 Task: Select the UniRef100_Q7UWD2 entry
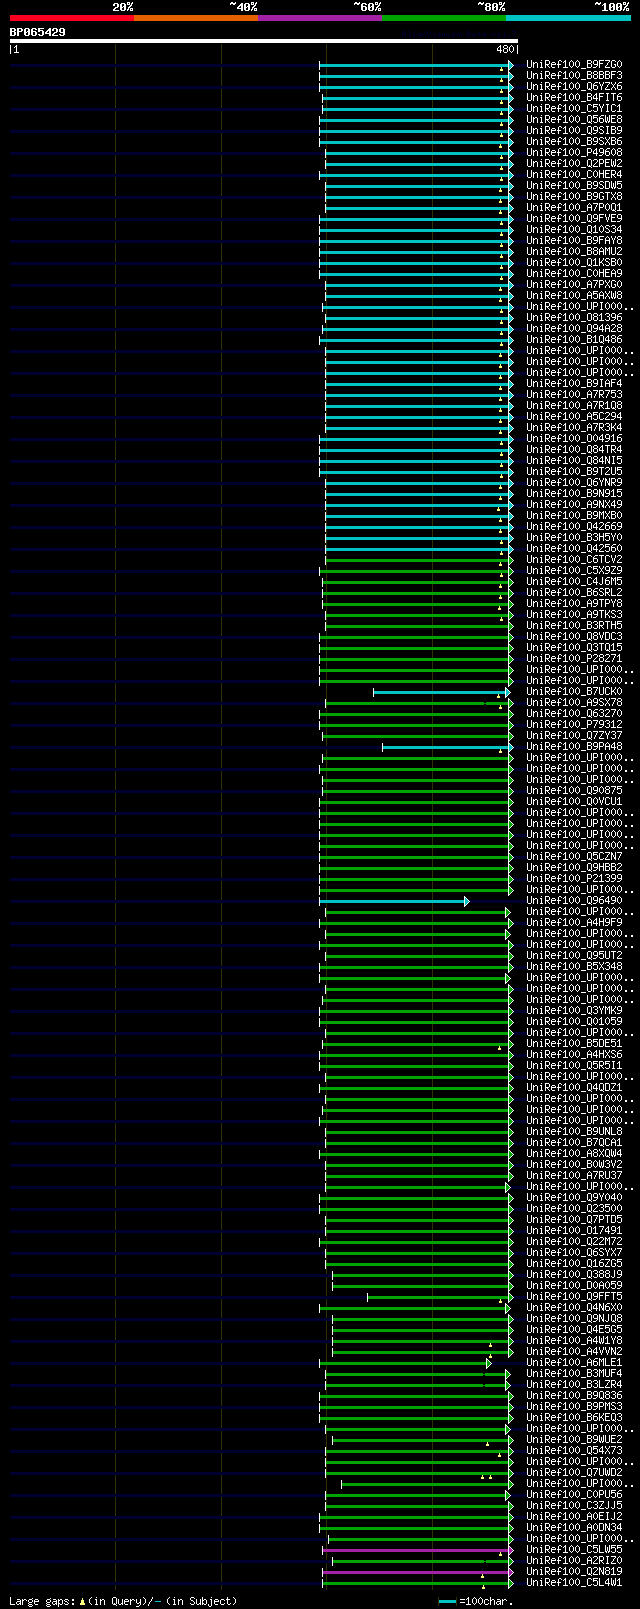[x=574, y=1473]
